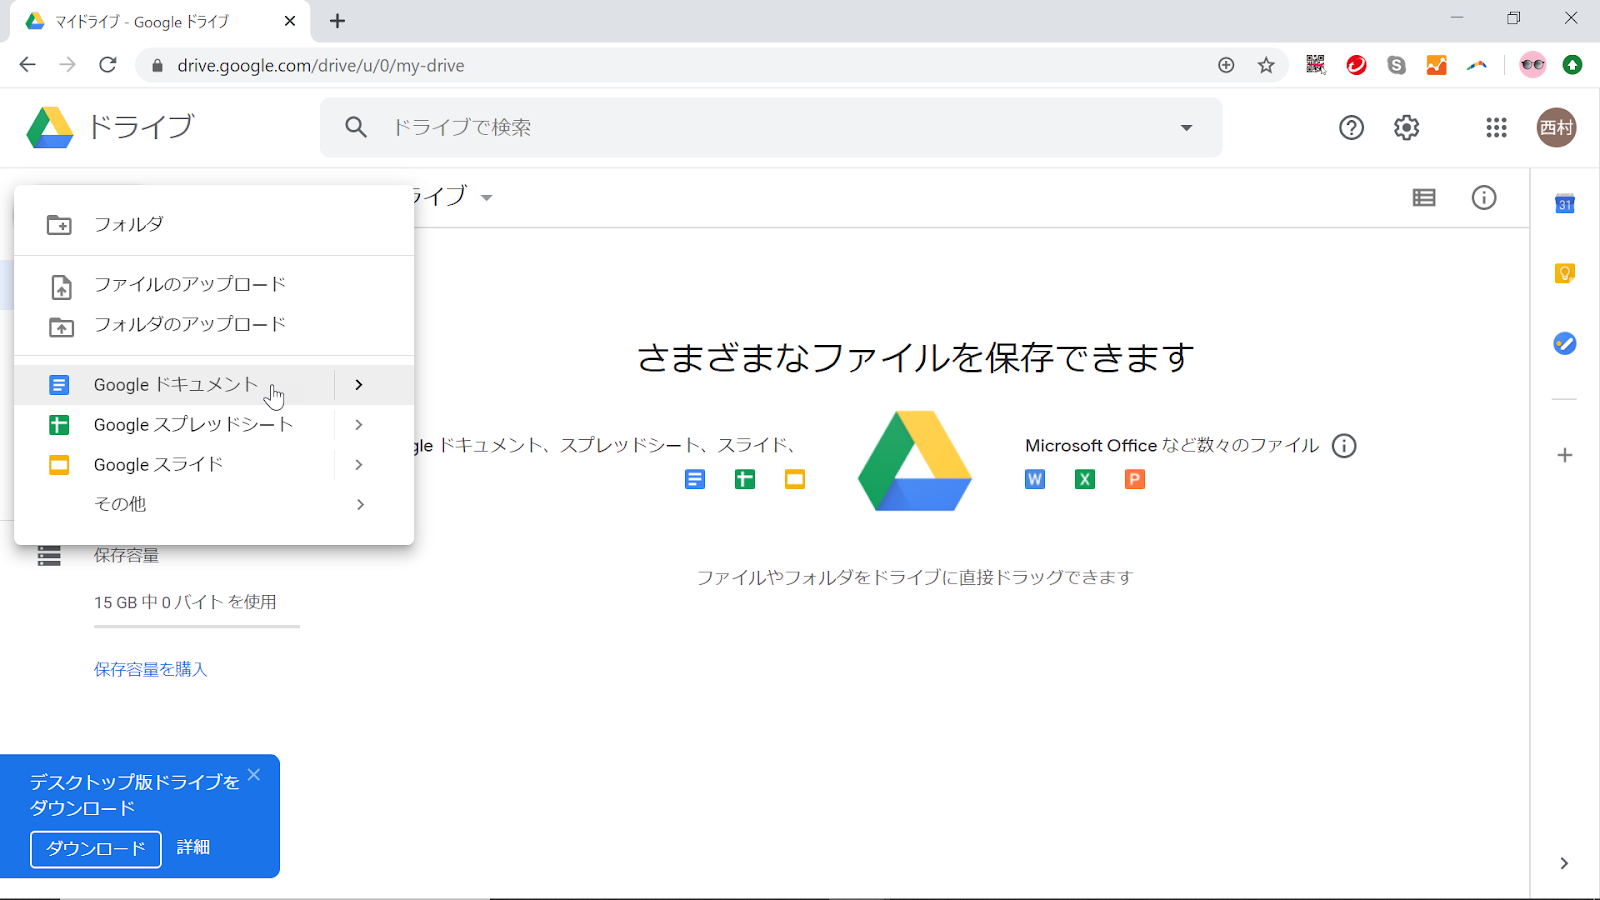Screen dimensions: 1600x900
Task: Click info icon beside Microsoft Office text
Action: (1344, 446)
